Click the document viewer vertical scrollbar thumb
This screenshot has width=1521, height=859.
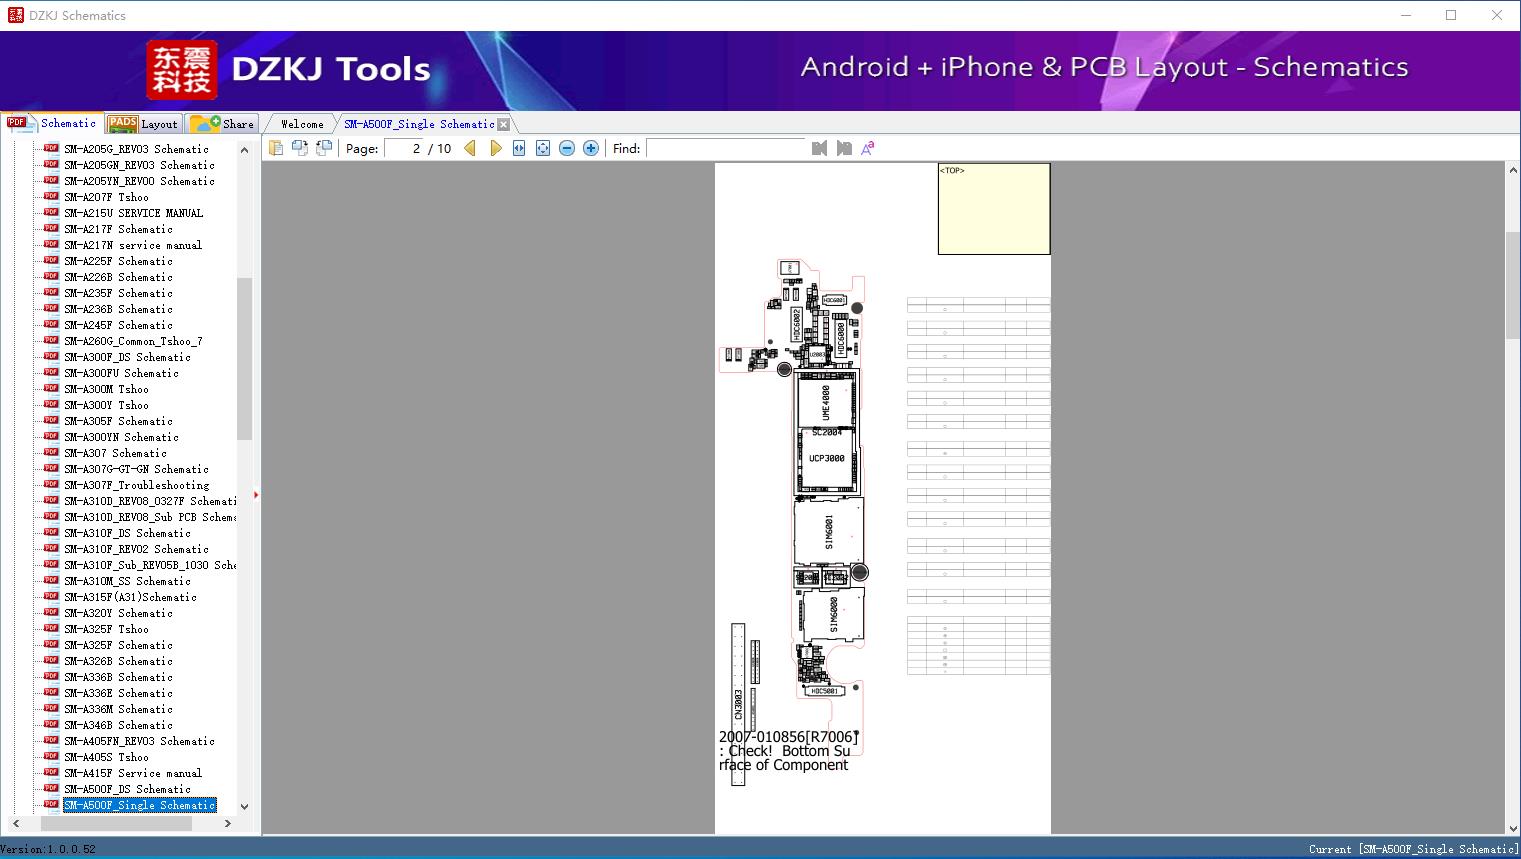pos(1513,286)
